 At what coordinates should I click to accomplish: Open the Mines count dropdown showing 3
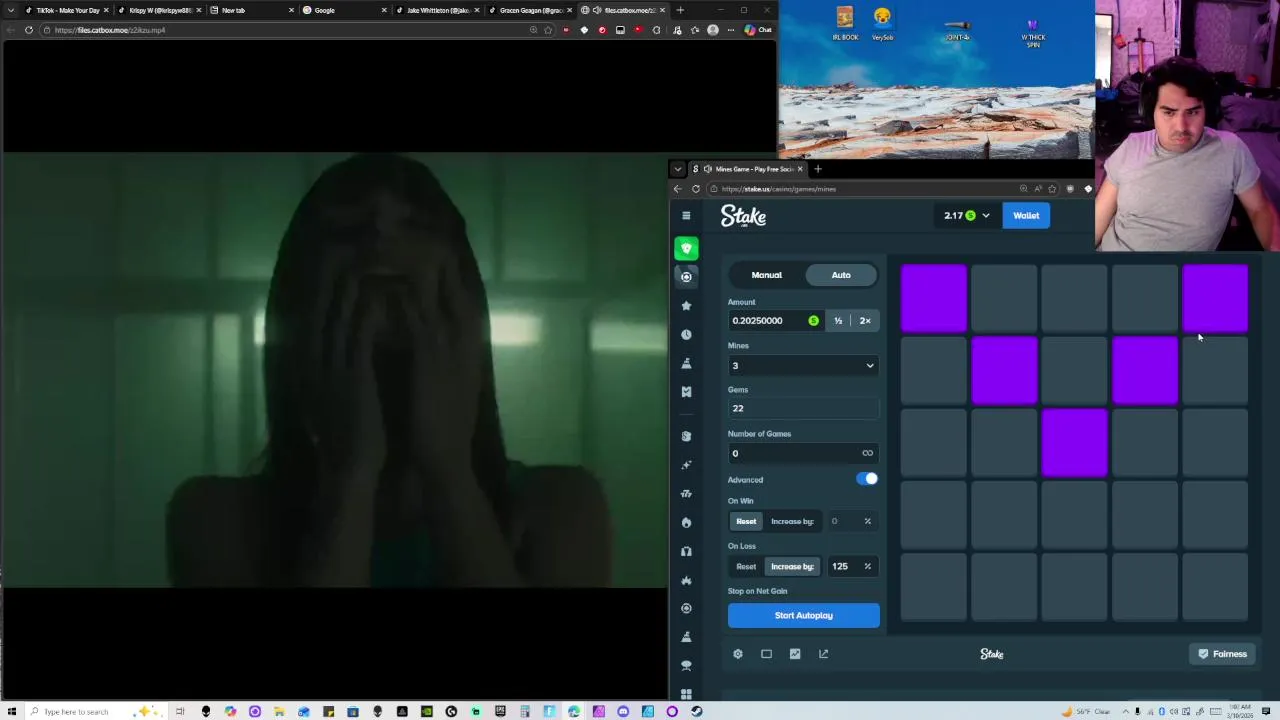(804, 366)
